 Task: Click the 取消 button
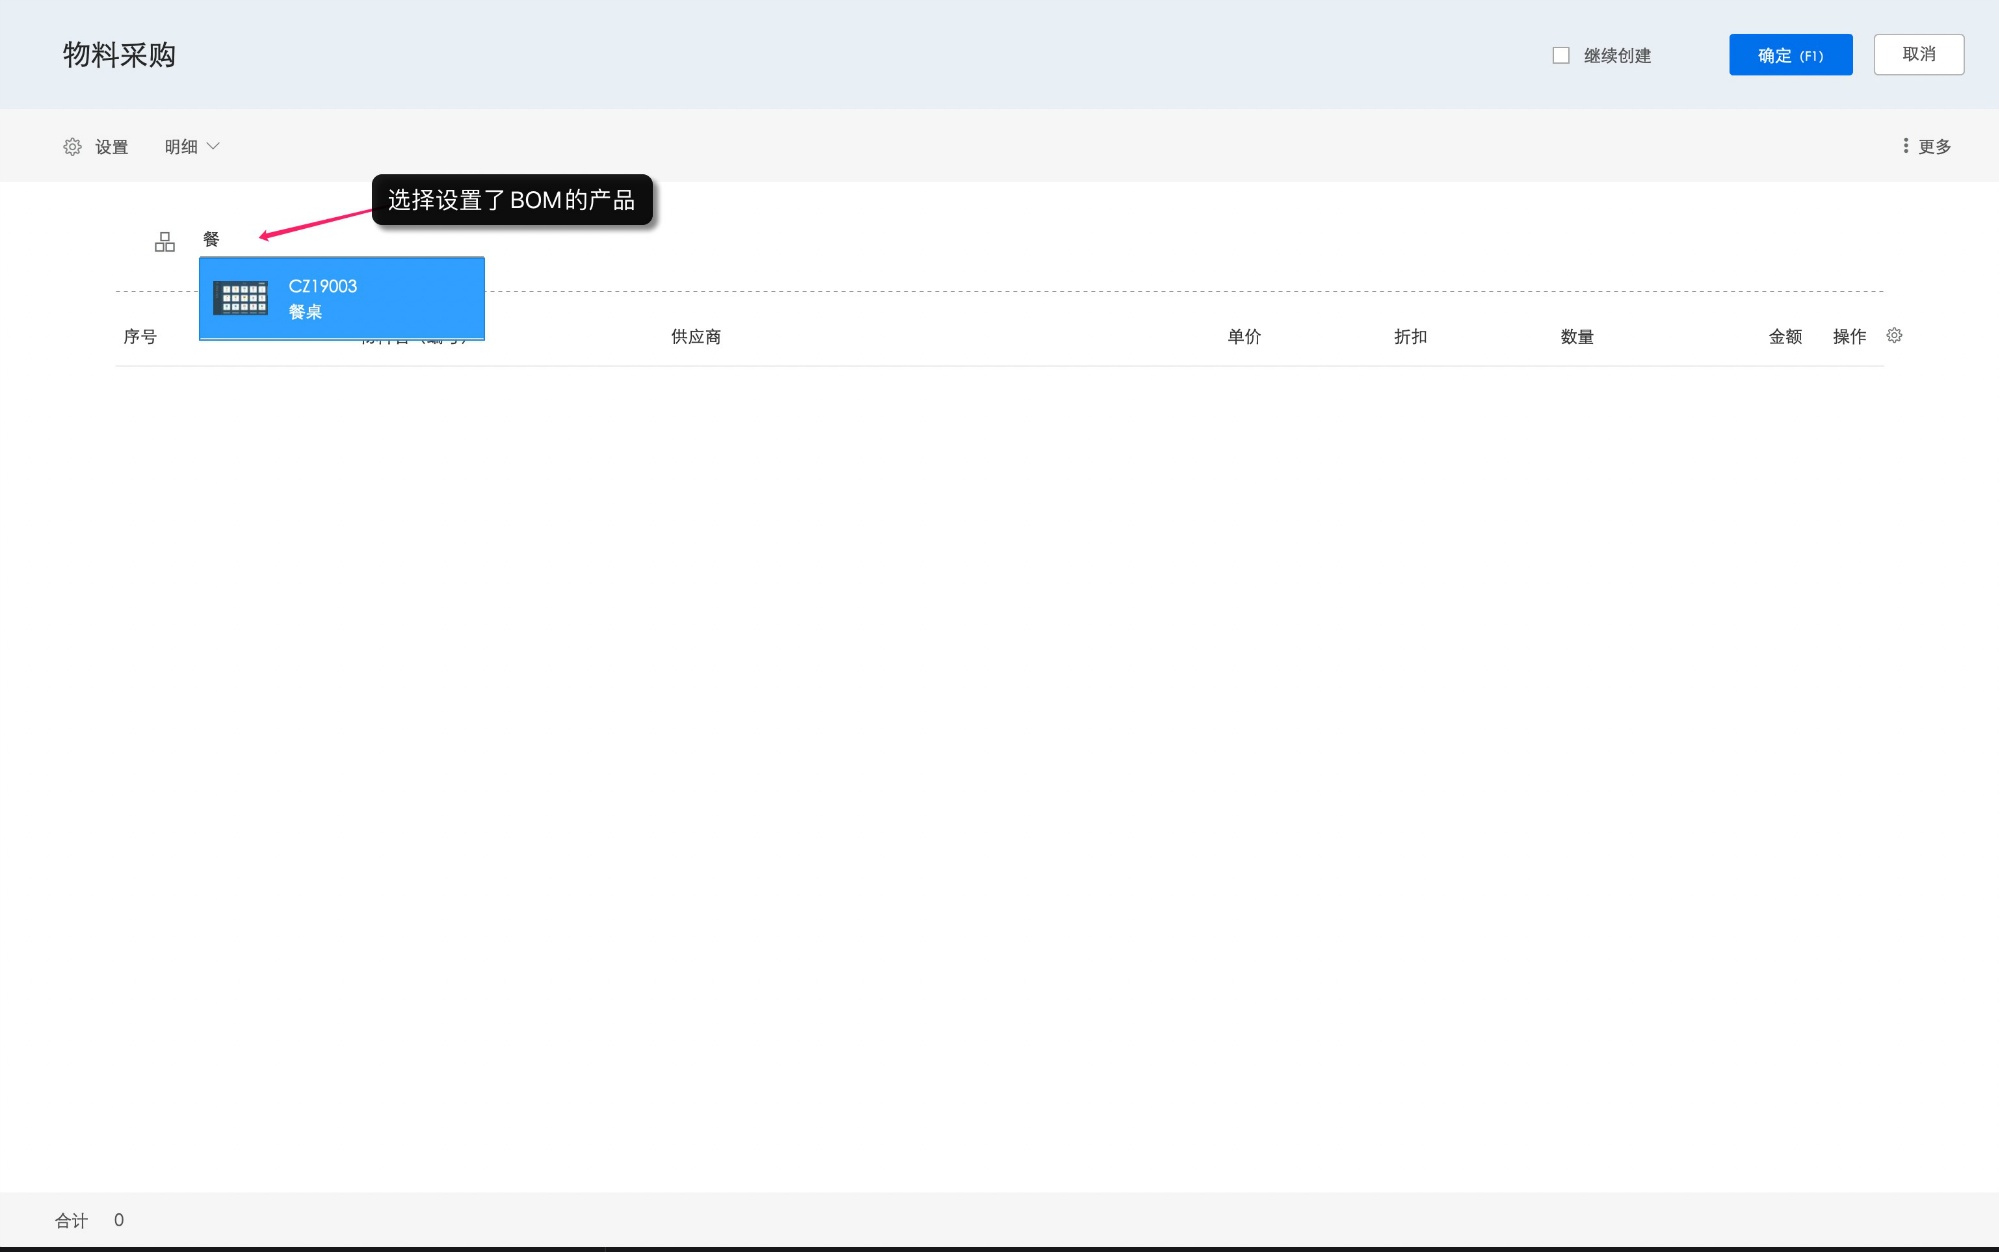coord(1918,55)
